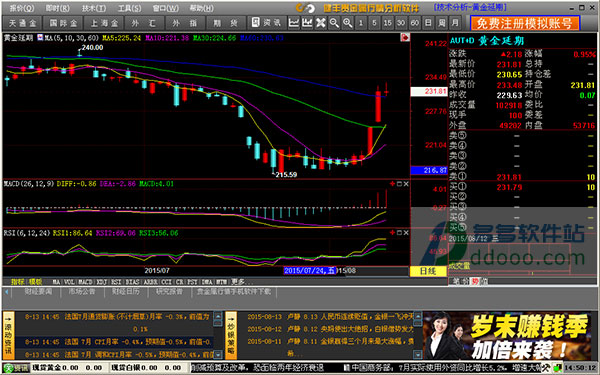Select the crossed drawing tools icon
600x375 pixels.
pos(321,23)
